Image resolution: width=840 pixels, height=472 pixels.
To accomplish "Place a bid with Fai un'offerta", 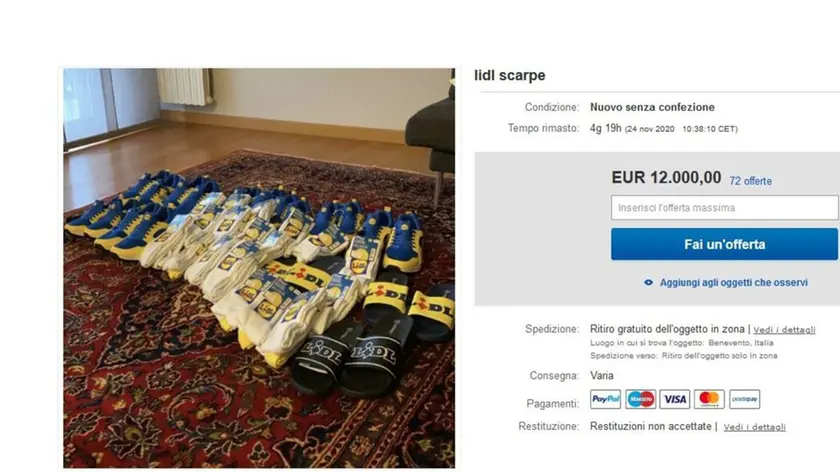I will [x=724, y=244].
